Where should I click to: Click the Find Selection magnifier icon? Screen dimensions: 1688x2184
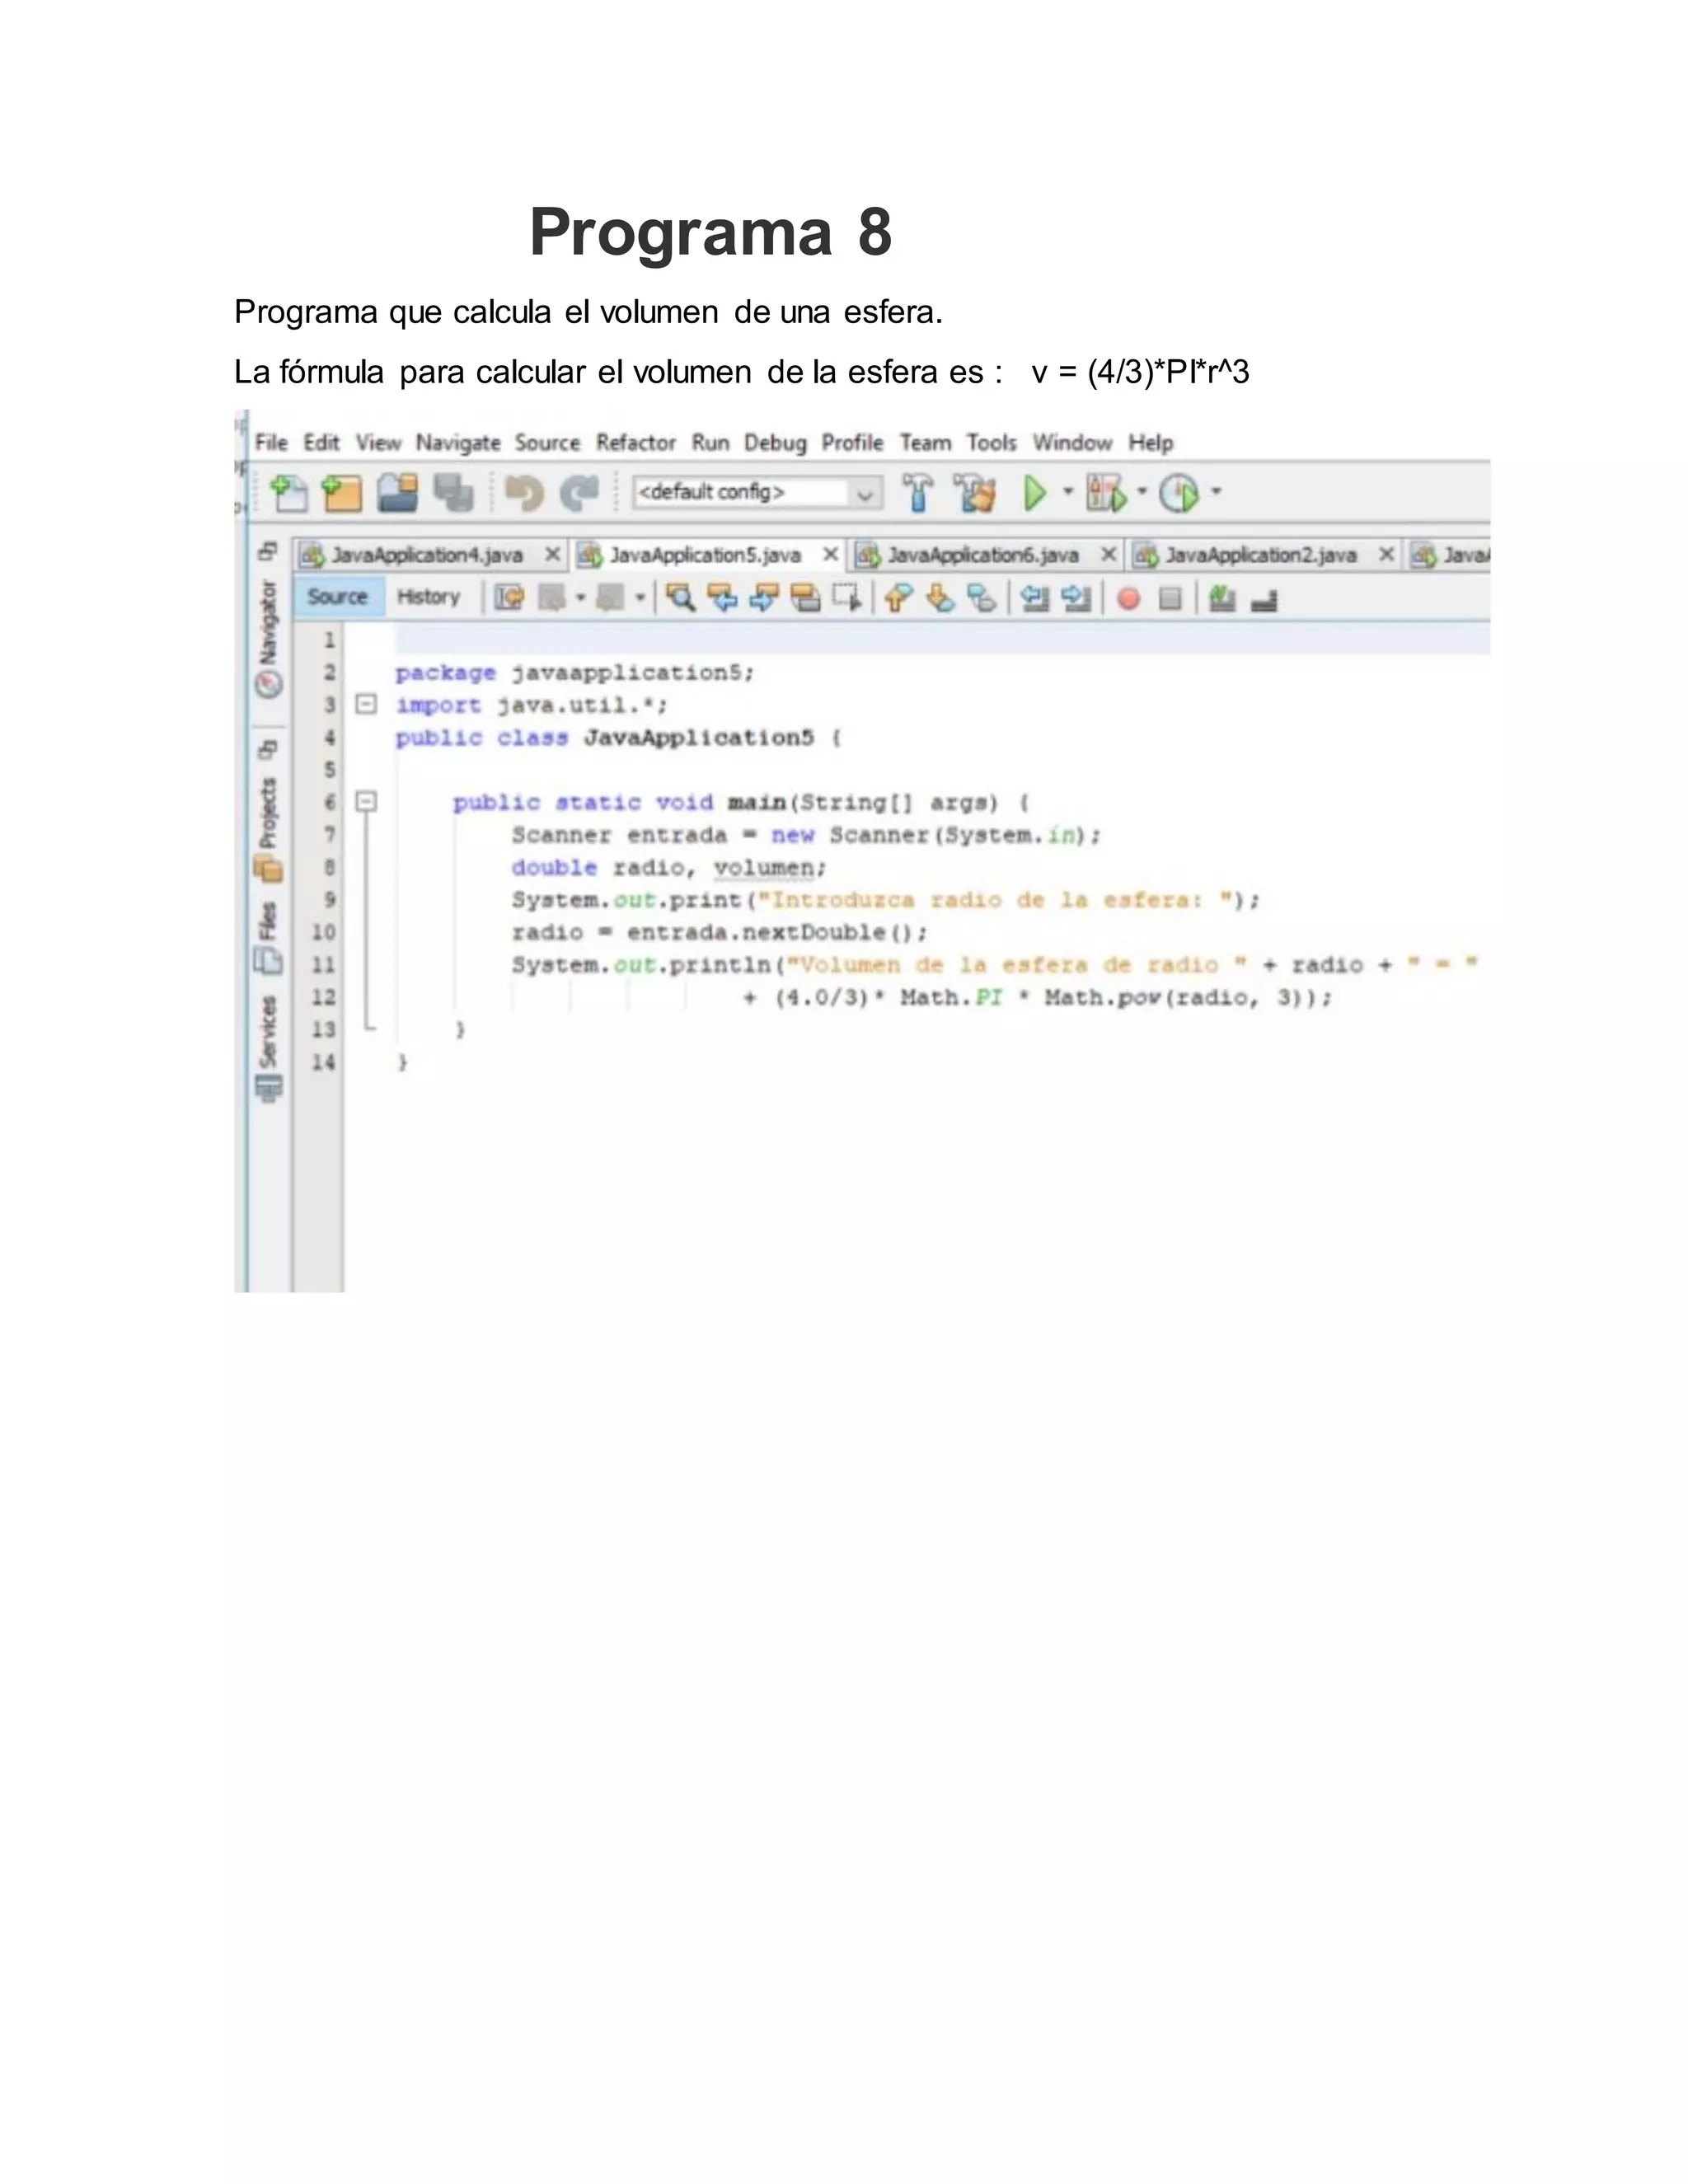681,598
